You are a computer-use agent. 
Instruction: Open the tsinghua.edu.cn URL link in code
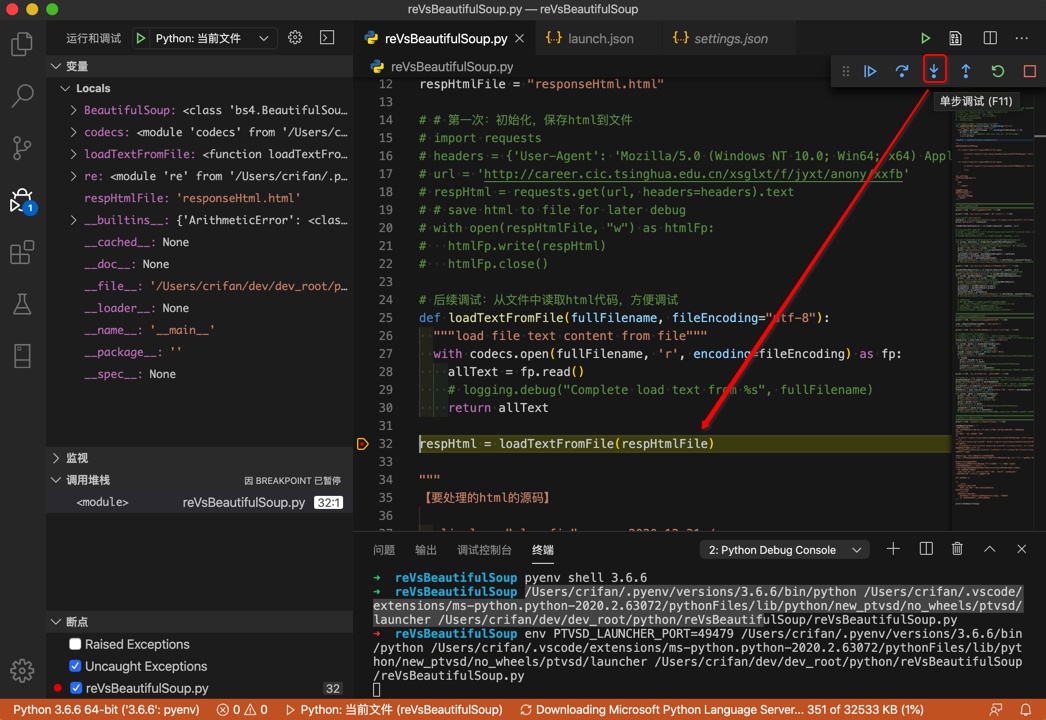point(693,174)
